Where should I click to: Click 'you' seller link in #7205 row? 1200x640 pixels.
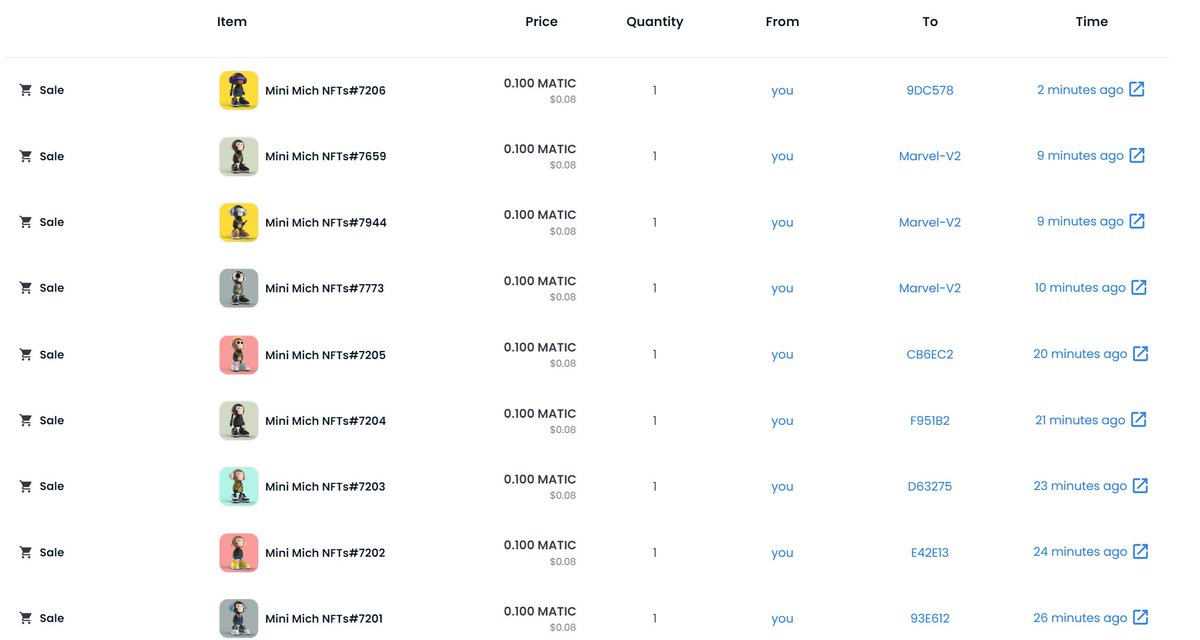[x=782, y=354]
